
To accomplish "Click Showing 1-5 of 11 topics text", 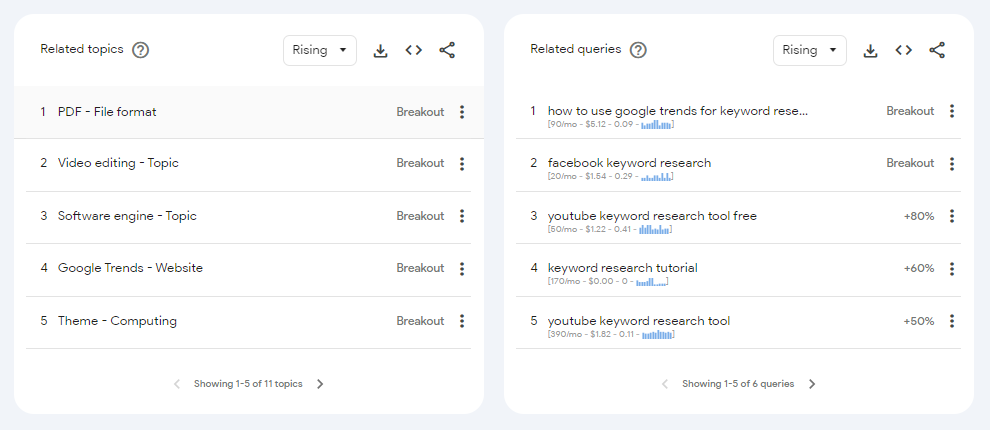I will click(x=248, y=384).
